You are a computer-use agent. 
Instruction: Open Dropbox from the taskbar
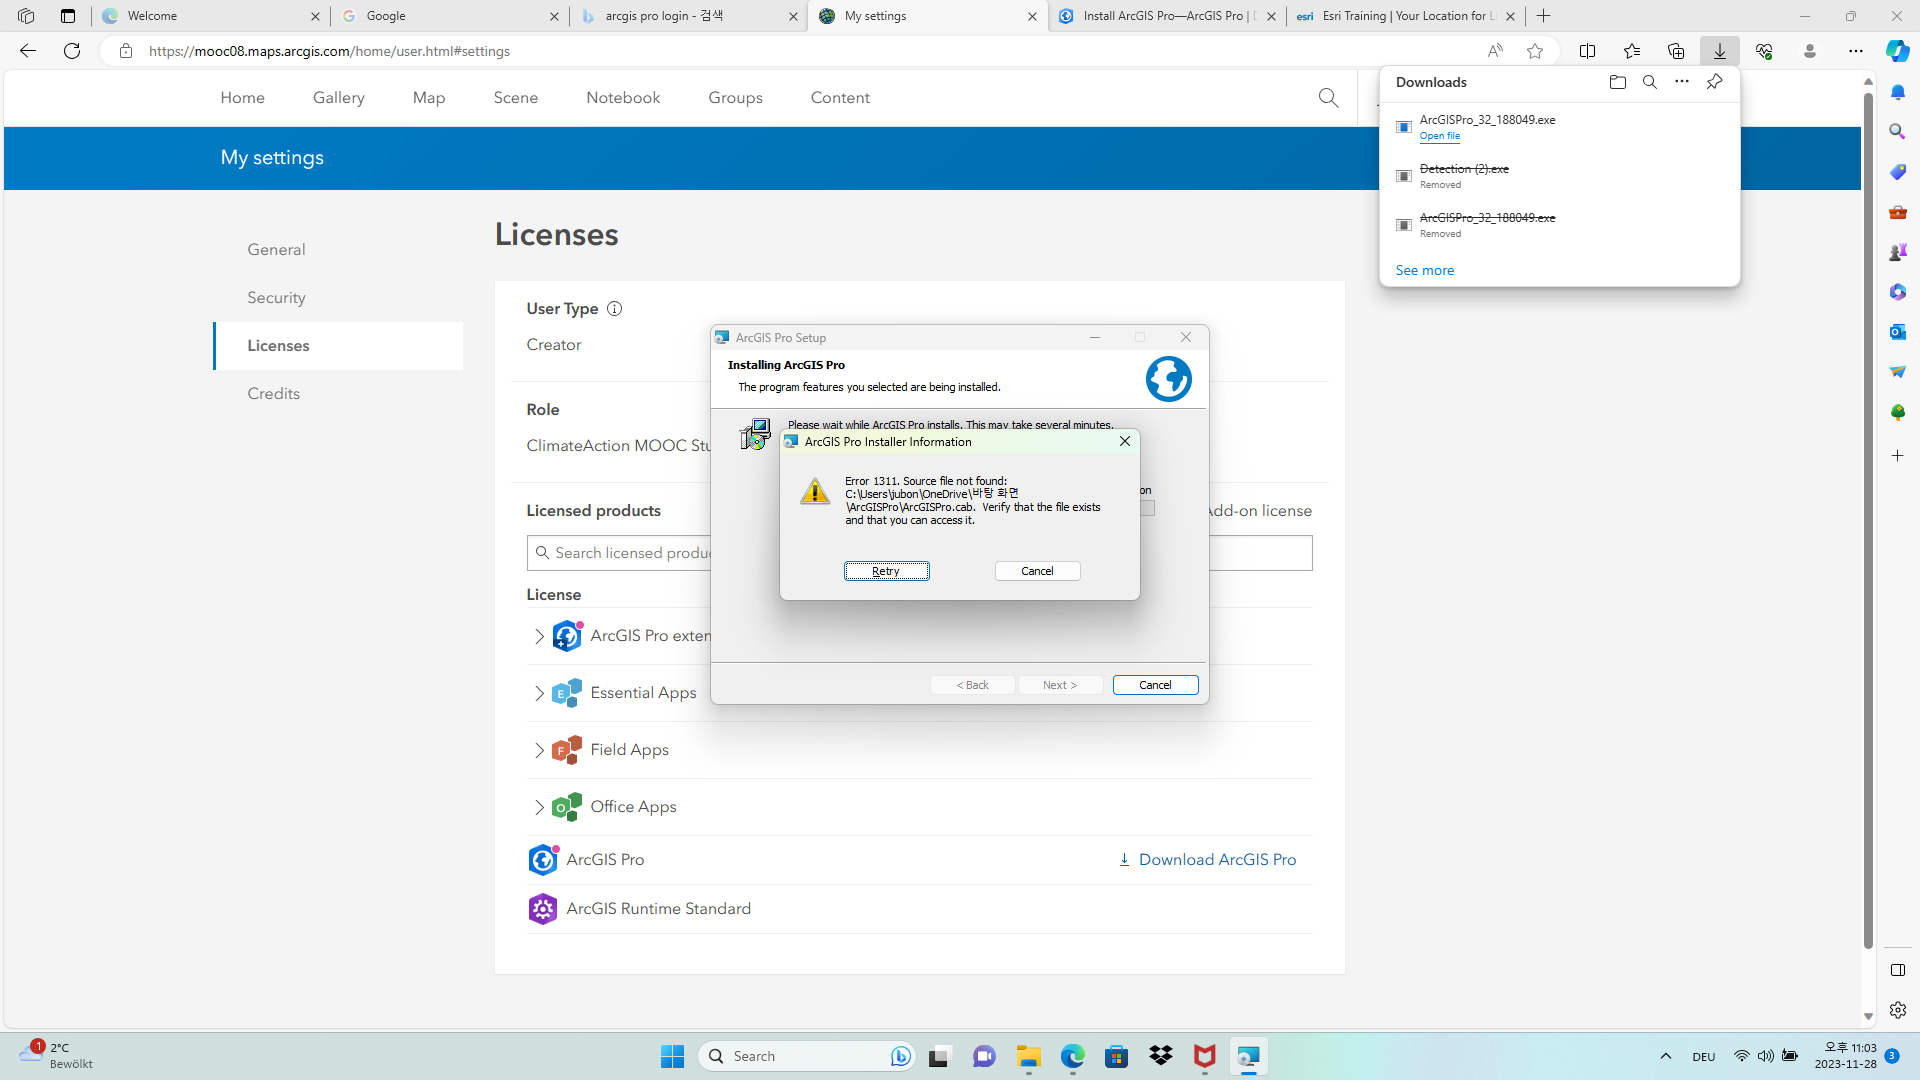tap(1161, 1055)
